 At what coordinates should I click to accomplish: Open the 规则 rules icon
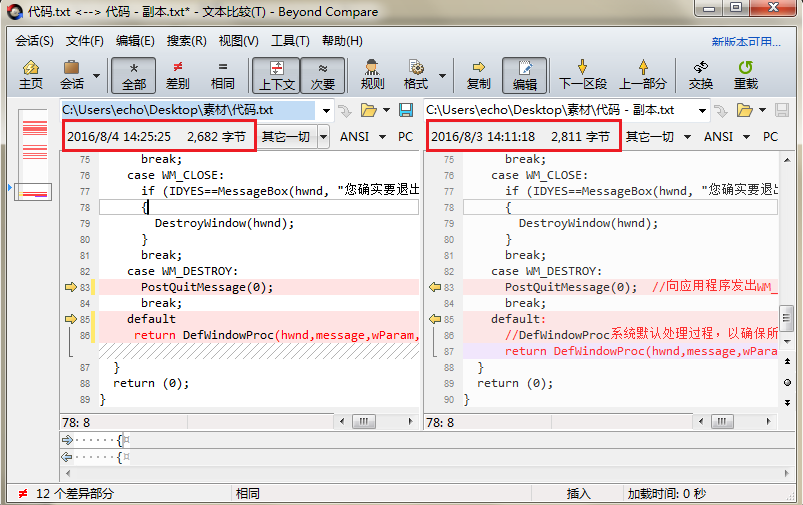372,75
